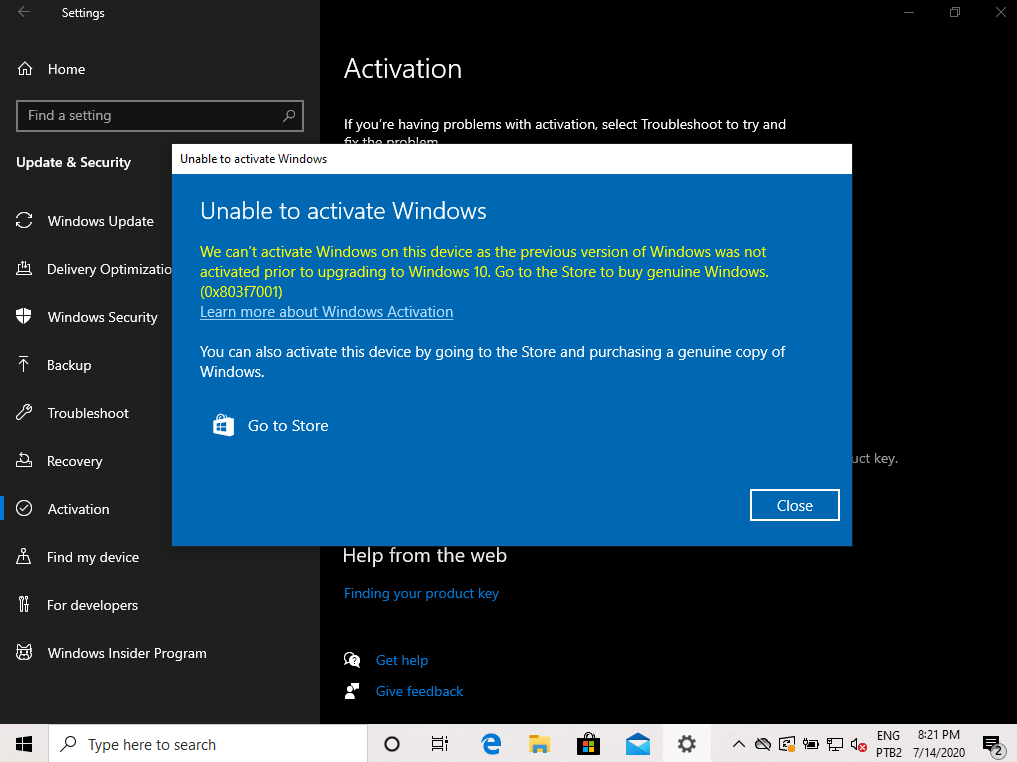Screen dimensions: 1017x762
Task: Open Cortana from the taskbar
Action: [x=392, y=744]
